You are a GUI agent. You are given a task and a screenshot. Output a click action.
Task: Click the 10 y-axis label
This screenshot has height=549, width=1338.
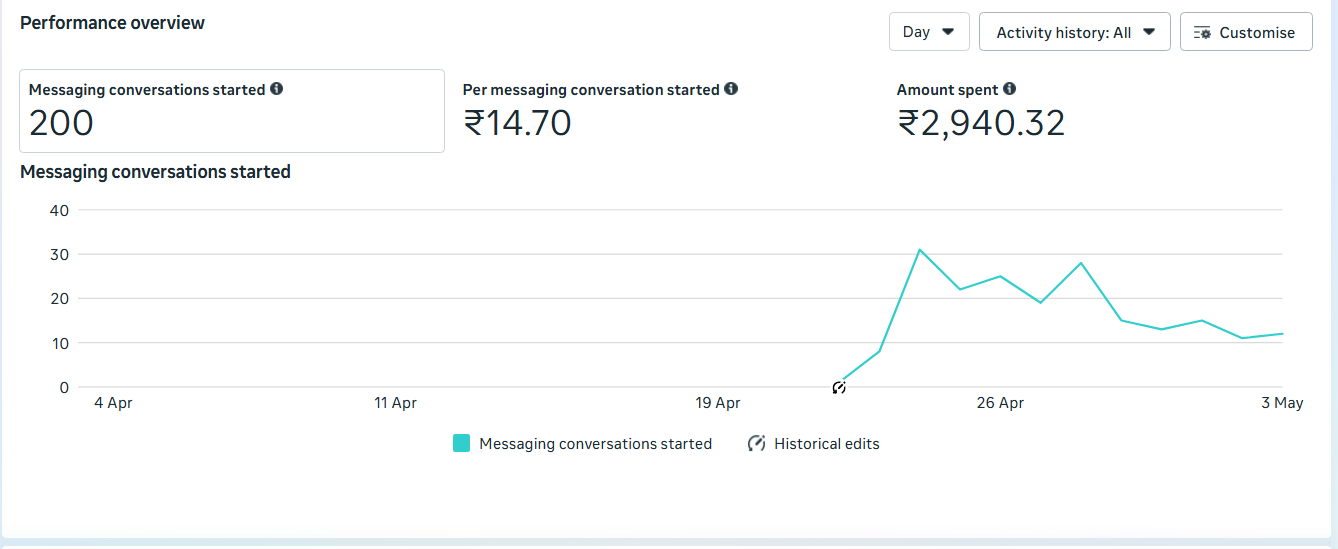coord(59,343)
